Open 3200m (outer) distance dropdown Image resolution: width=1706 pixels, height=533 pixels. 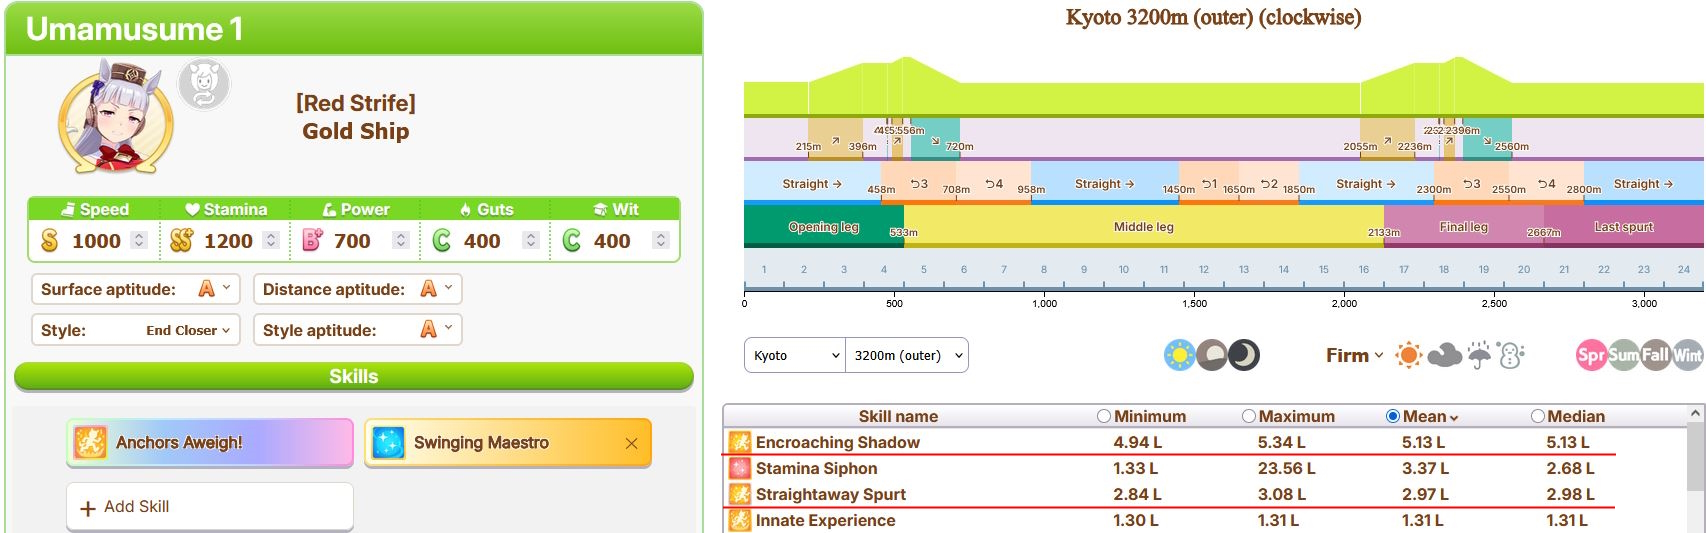pos(907,355)
